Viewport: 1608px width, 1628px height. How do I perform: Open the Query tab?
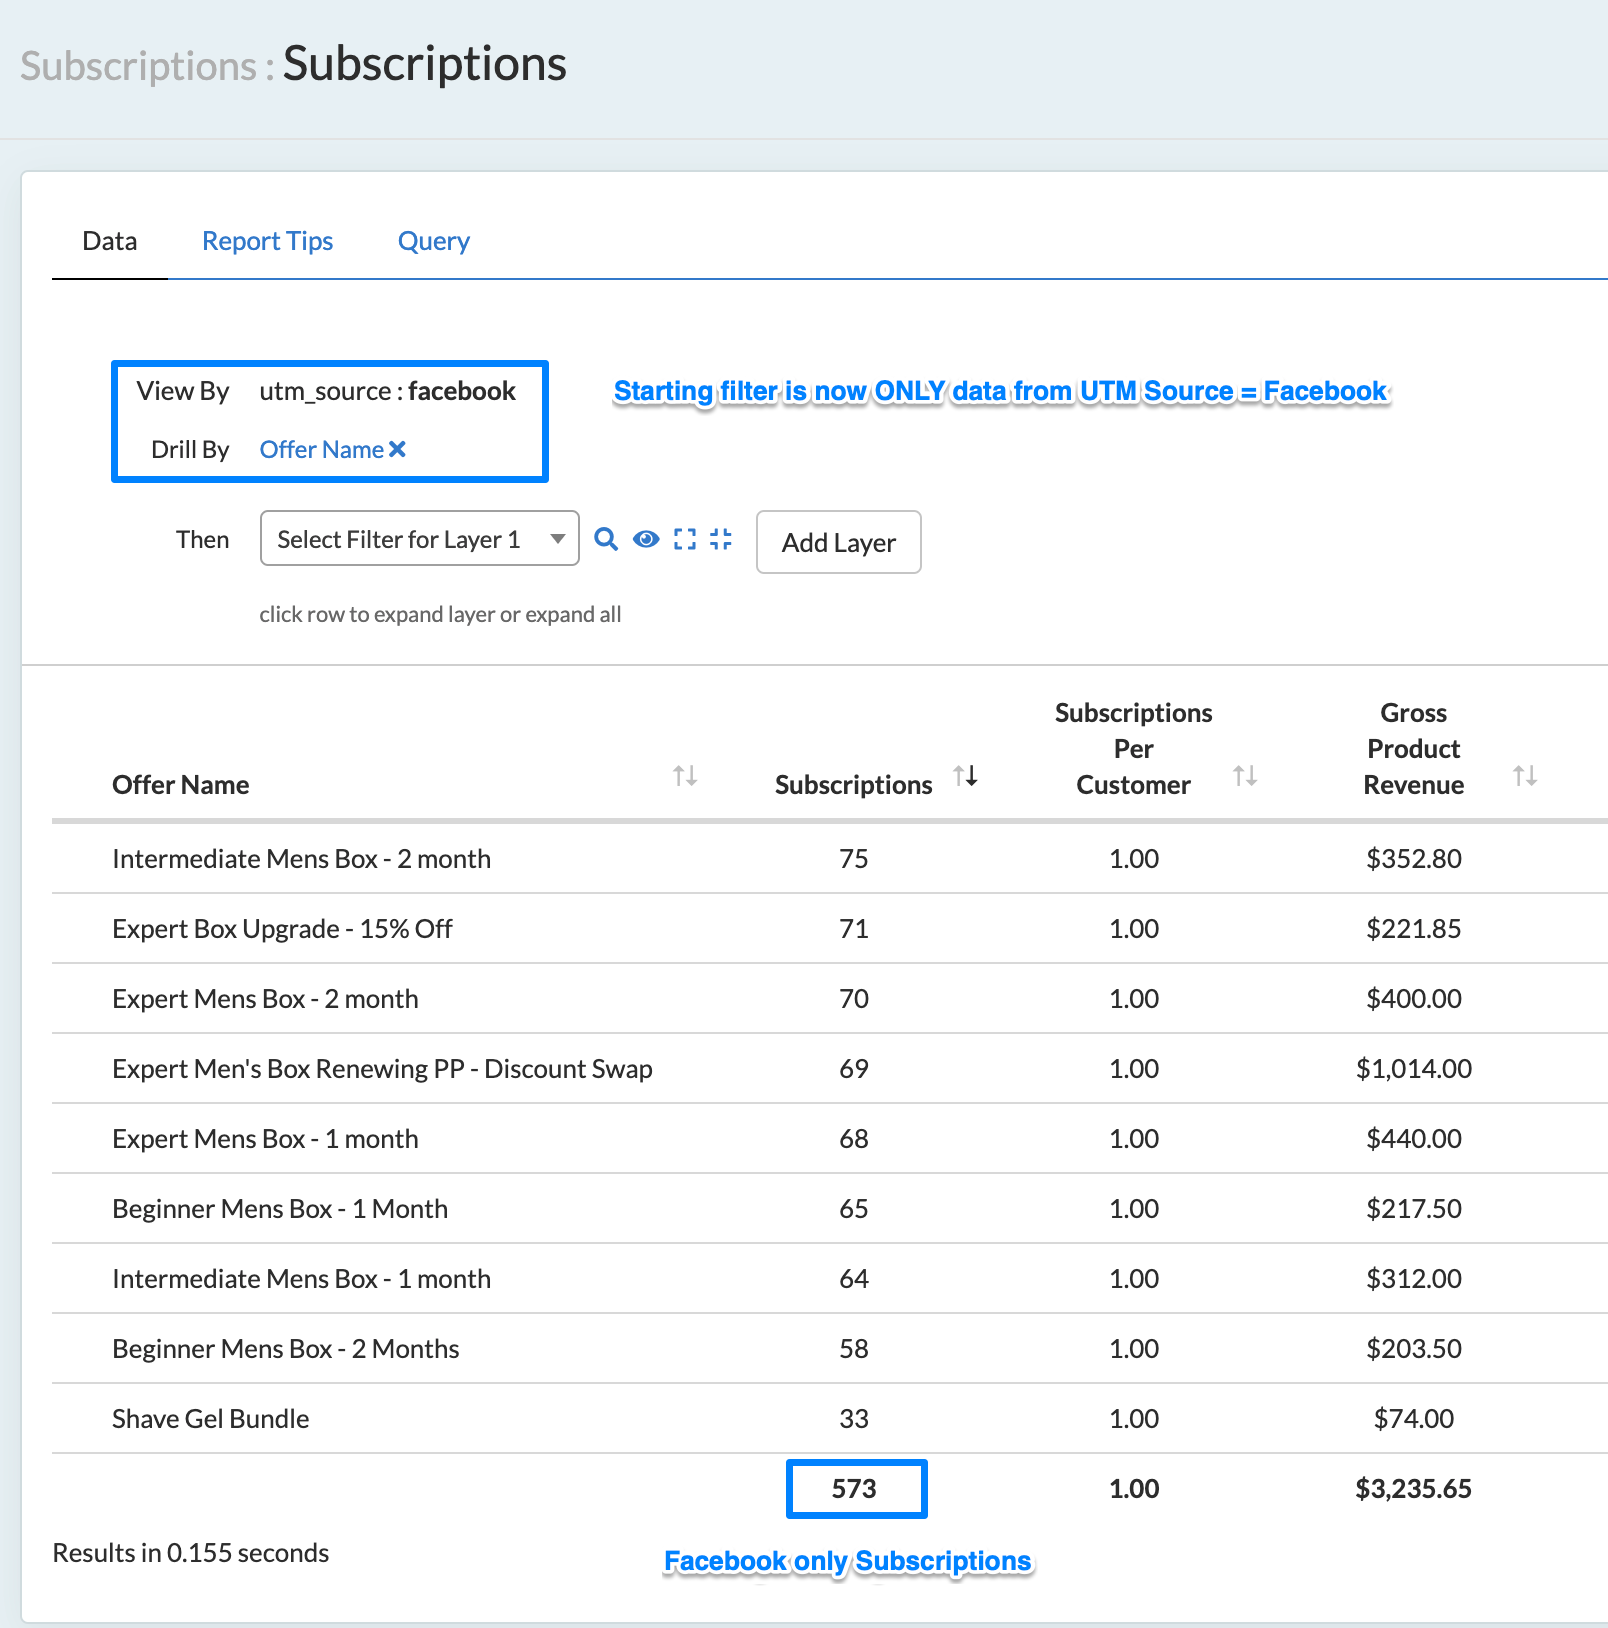(x=433, y=241)
